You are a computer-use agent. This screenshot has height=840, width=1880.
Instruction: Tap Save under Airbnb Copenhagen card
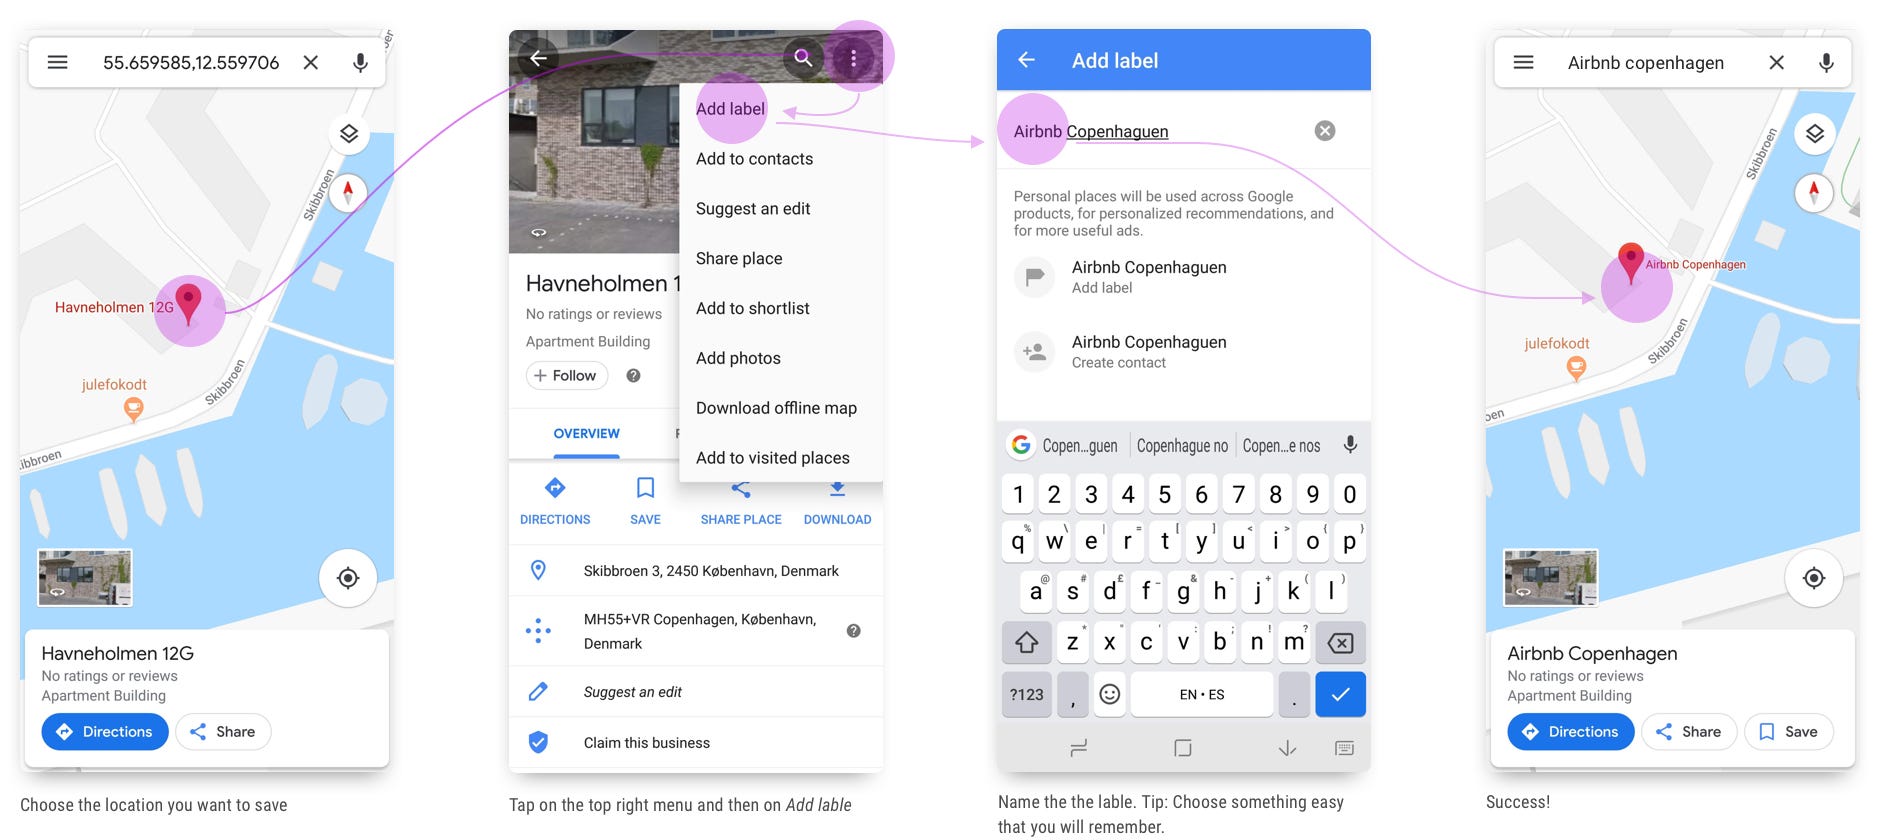1789,732
